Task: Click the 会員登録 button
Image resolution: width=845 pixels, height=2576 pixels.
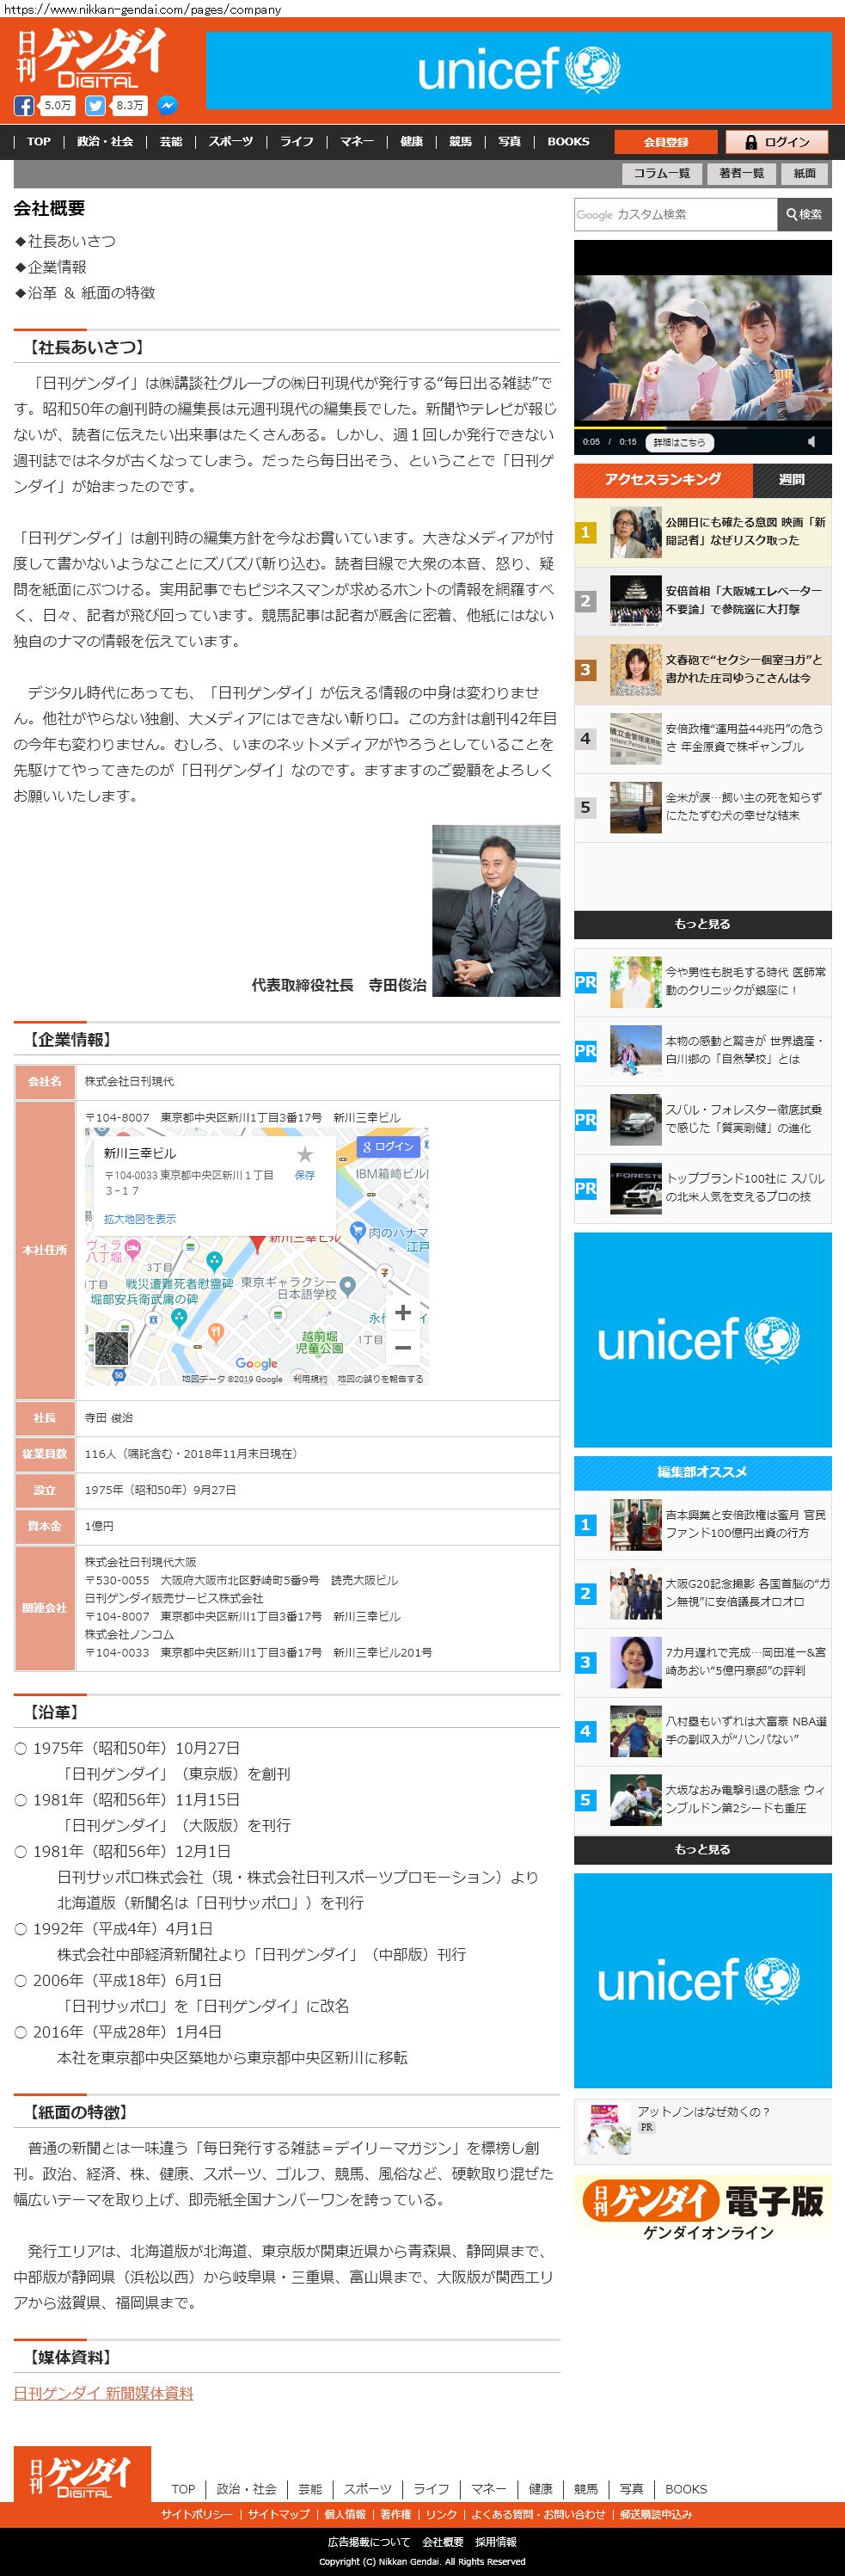Action: pos(666,142)
